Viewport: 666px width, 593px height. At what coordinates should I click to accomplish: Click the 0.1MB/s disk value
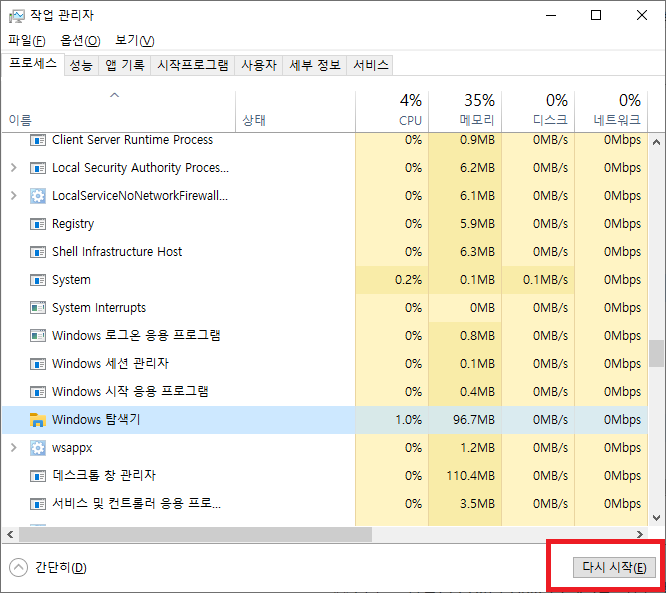[x=545, y=280]
